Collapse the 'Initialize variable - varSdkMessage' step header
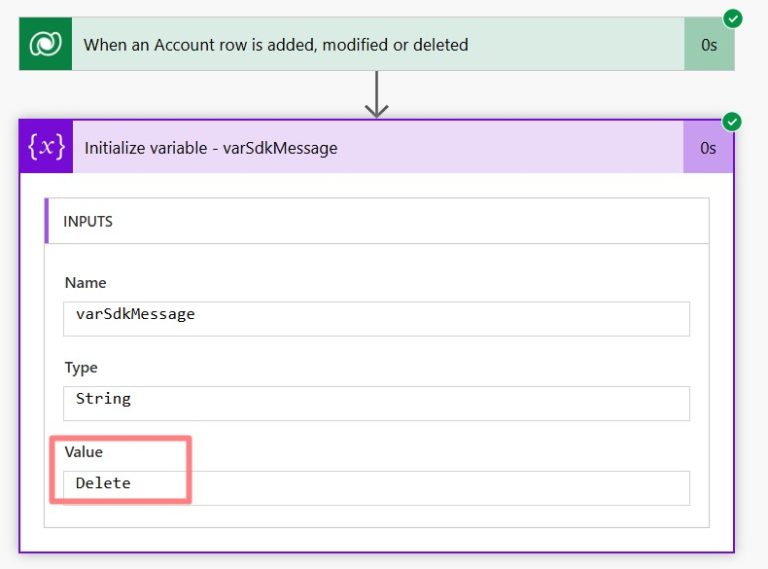The width and height of the screenshot is (768, 569). [x=211, y=148]
